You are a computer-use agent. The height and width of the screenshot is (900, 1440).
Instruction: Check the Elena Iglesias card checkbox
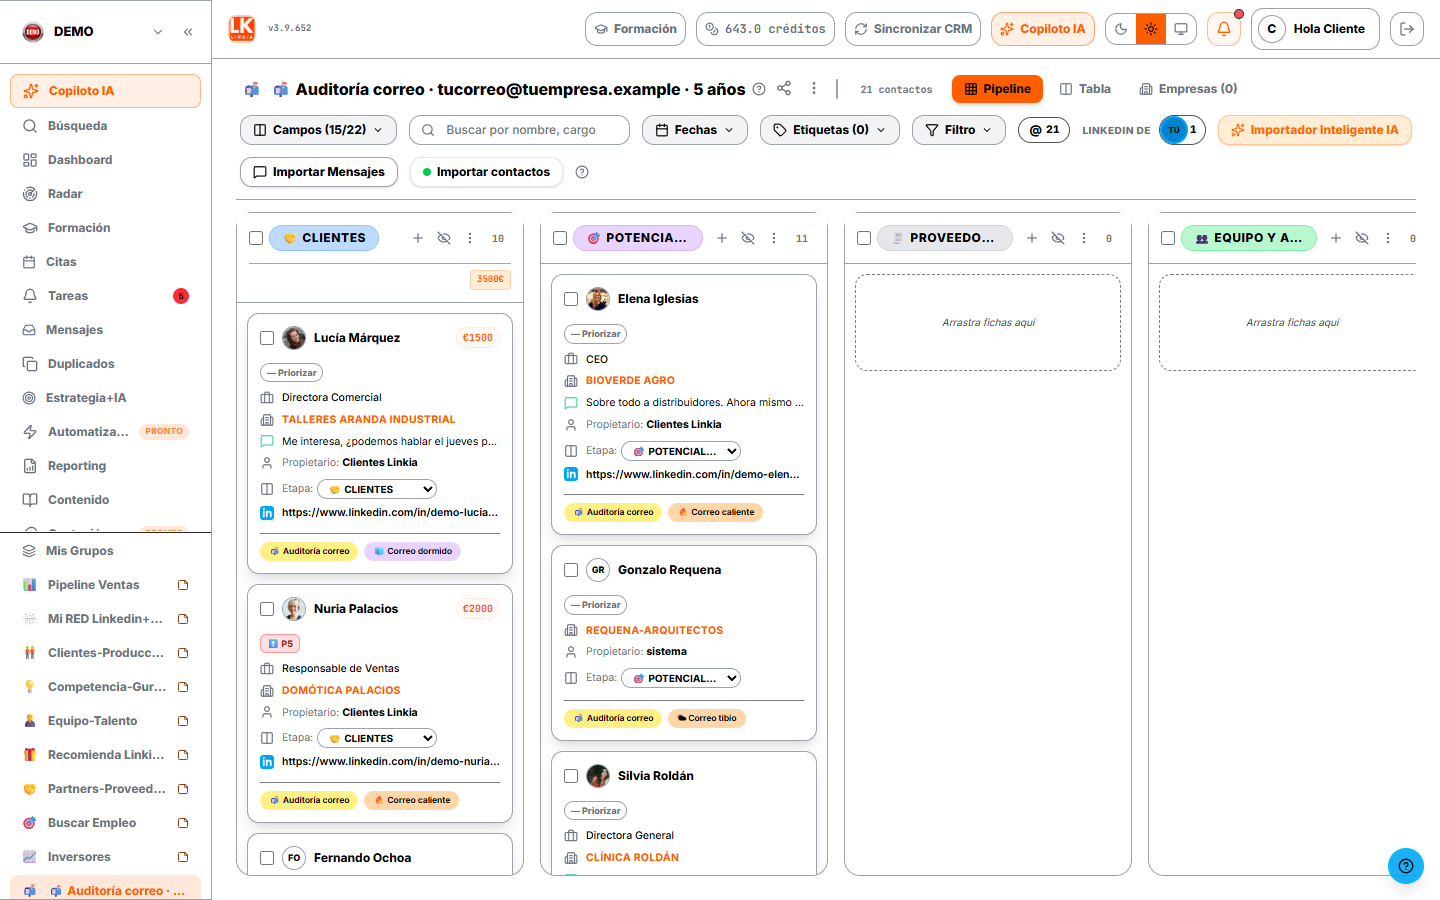(x=571, y=299)
